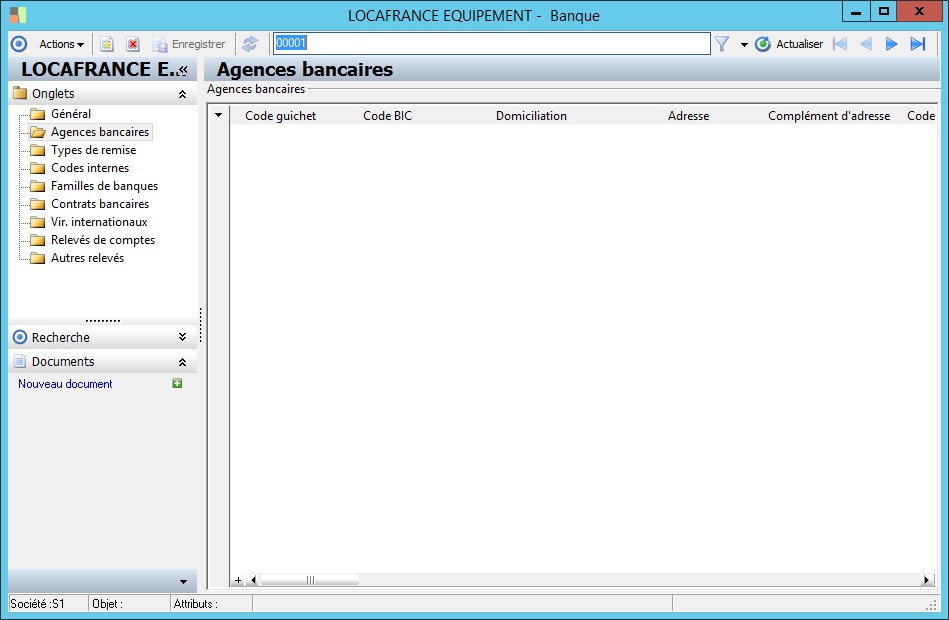The height and width of the screenshot is (620, 949).
Task: Open the filter dropdown arrow
Action: [744, 45]
